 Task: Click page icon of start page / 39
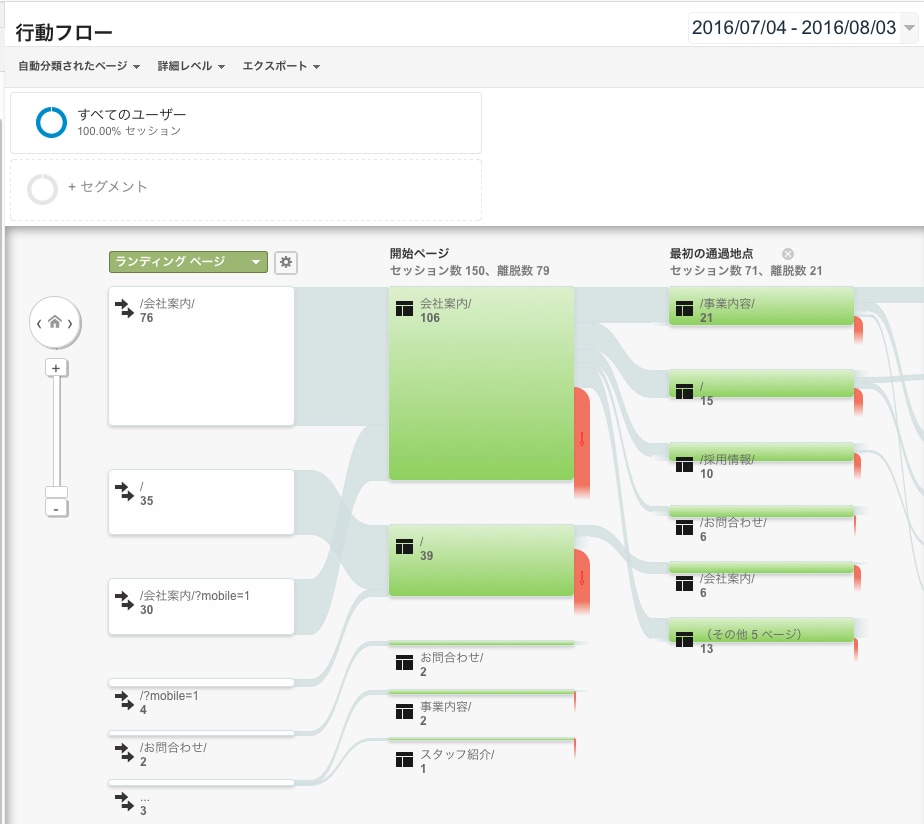pos(404,546)
